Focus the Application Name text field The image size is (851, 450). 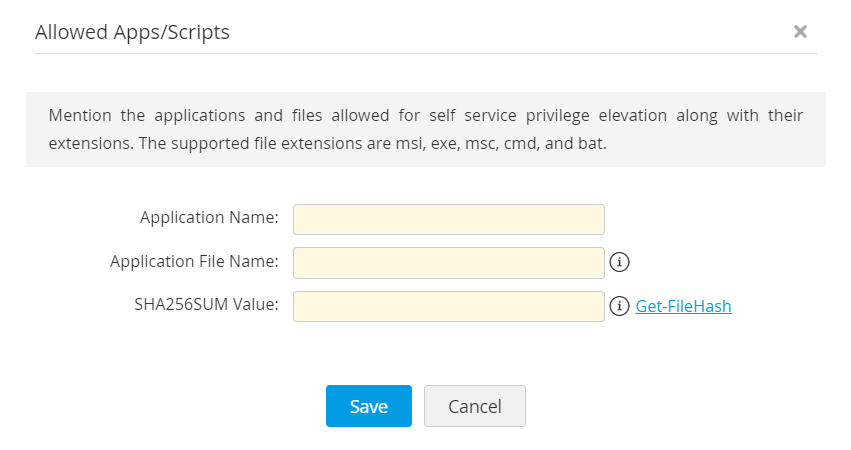tap(448, 219)
